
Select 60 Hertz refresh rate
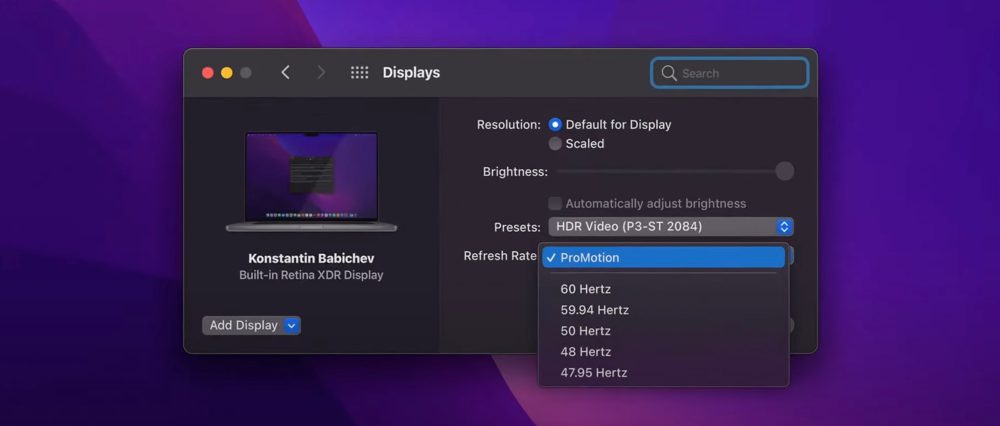585,289
